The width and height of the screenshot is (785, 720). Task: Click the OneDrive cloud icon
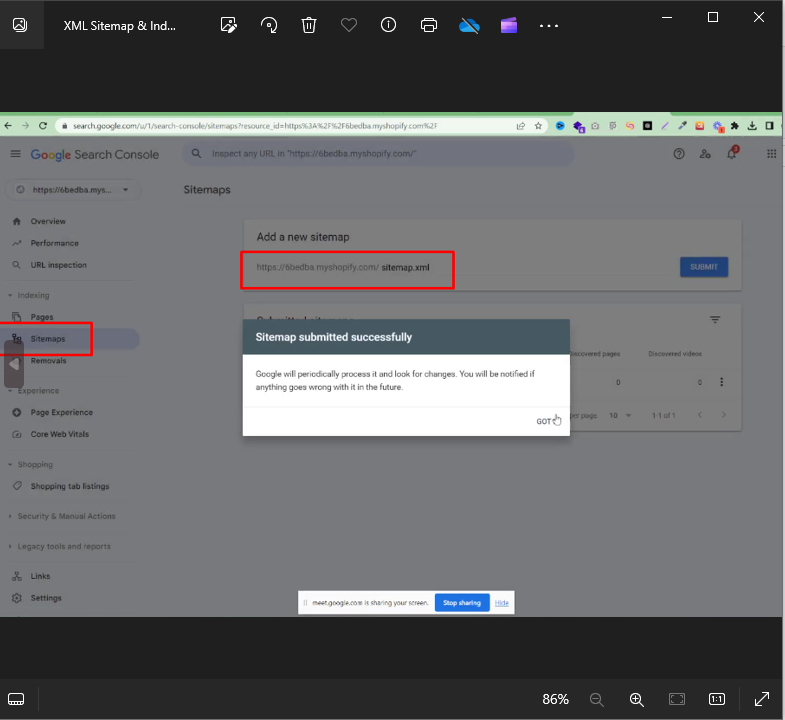pyautogui.click(x=469, y=25)
